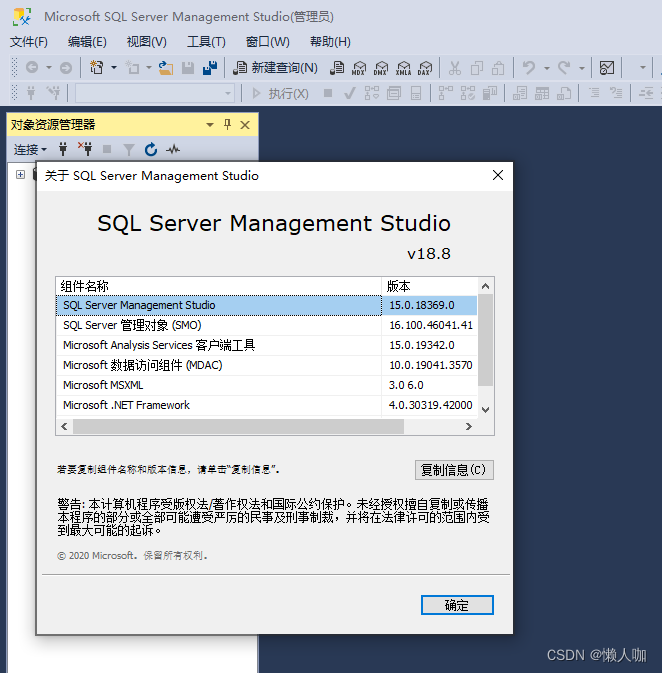
Task: Click the 执行(X) execute button
Action: [x=280, y=93]
